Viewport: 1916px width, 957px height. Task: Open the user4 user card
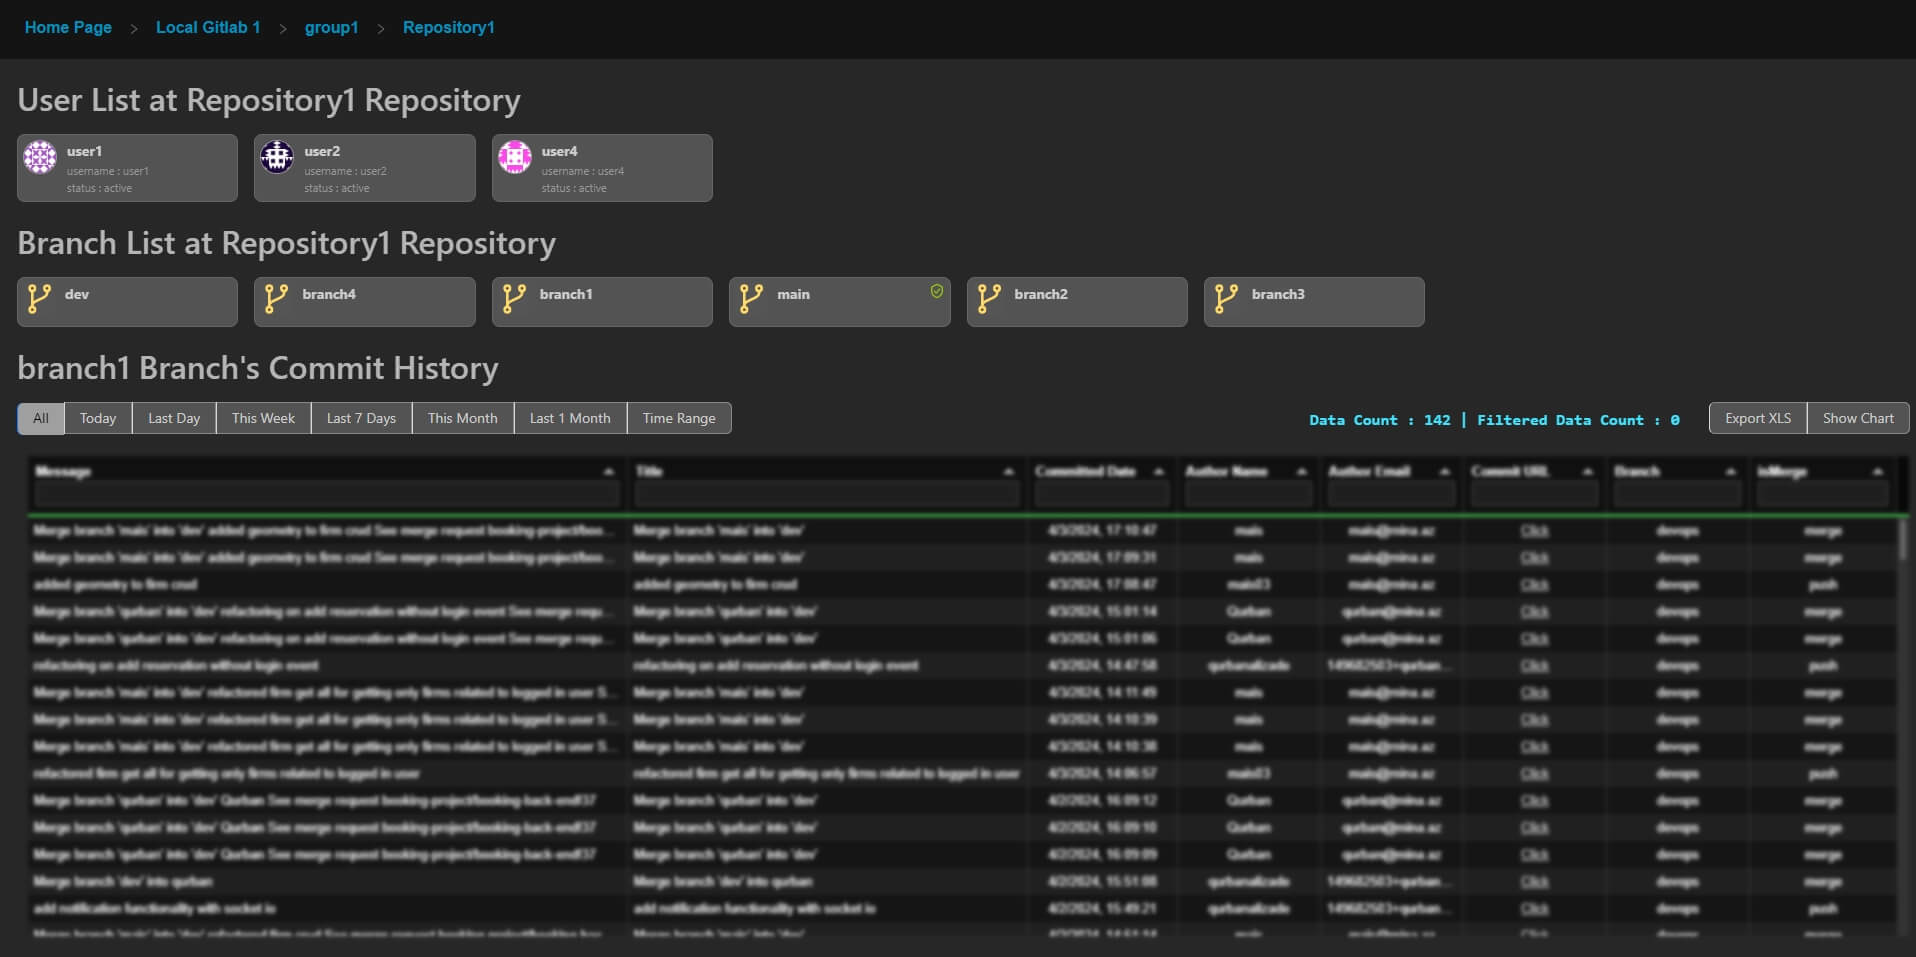[x=602, y=168]
